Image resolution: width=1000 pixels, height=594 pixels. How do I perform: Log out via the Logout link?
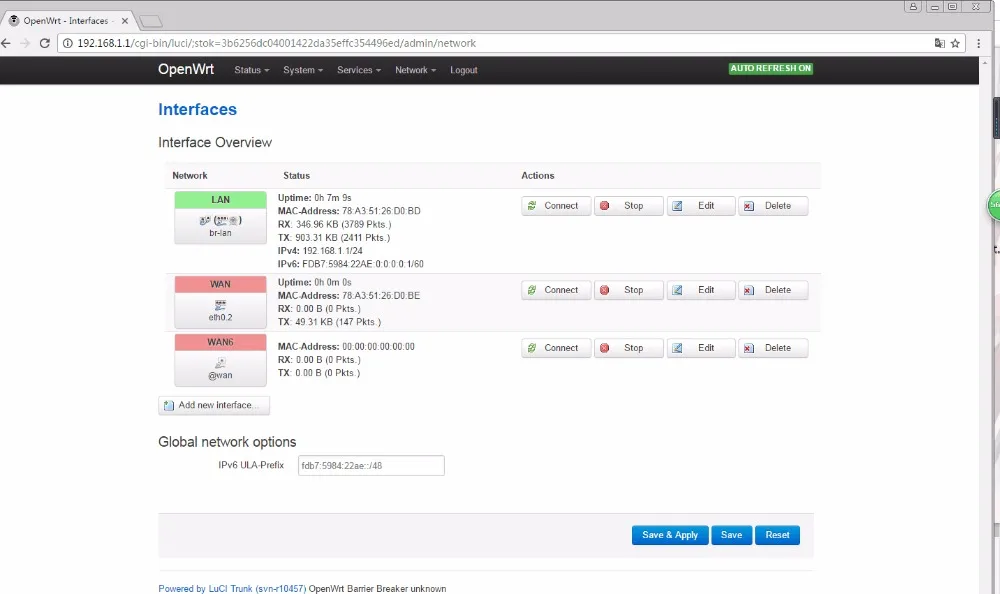[x=464, y=70]
